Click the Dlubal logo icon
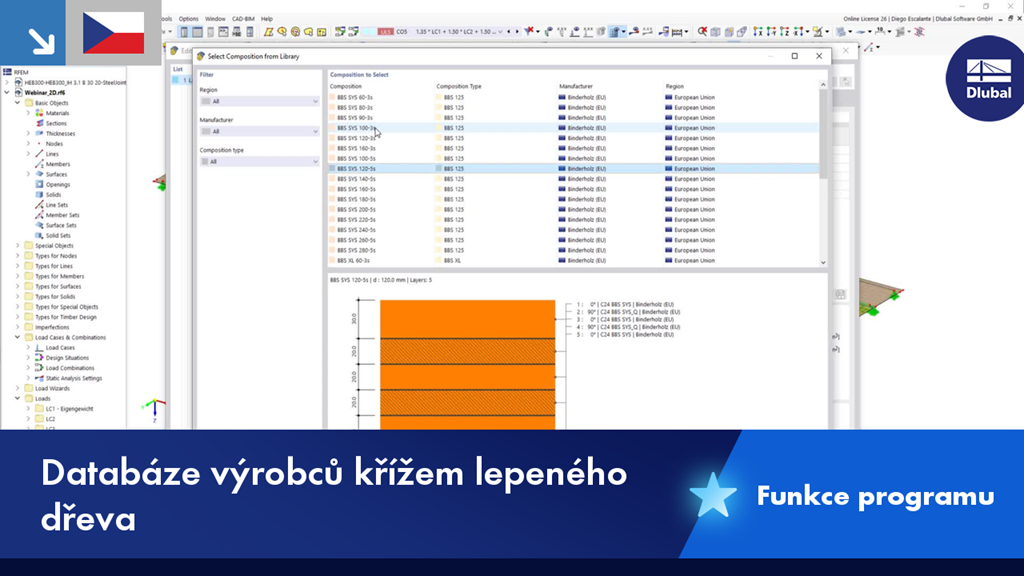The width and height of the screenshot is (1024, 576). tap(987, 82)
